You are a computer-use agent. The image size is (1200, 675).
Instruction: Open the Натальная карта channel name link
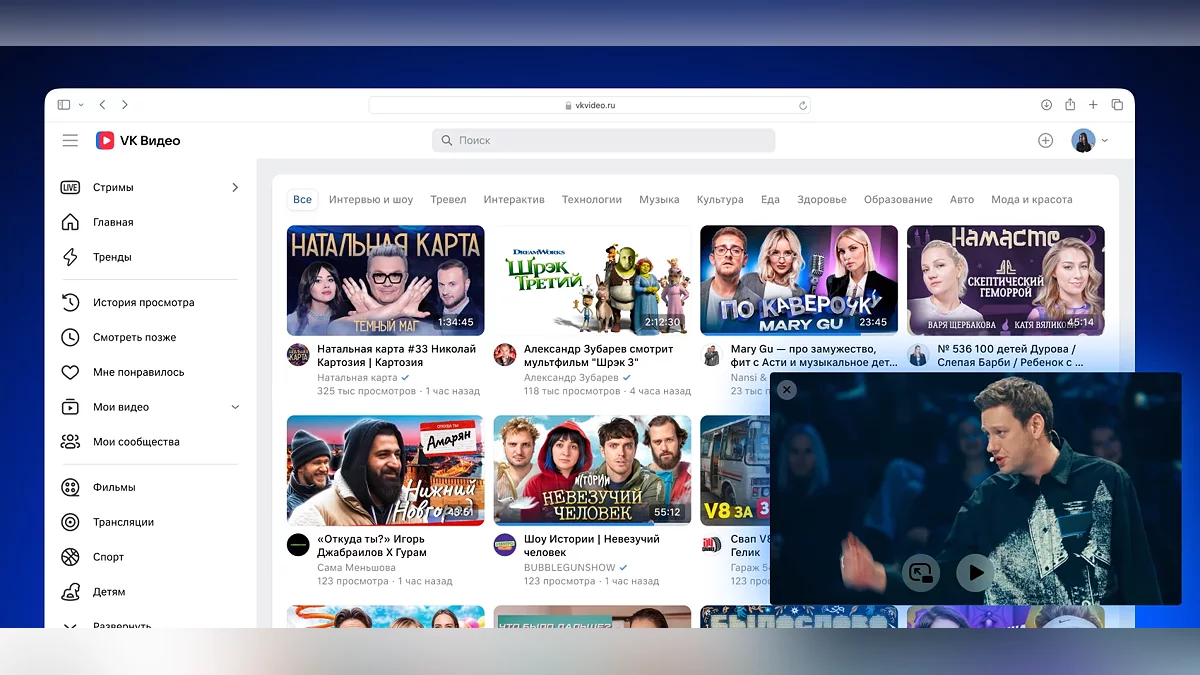coord(357,378)
